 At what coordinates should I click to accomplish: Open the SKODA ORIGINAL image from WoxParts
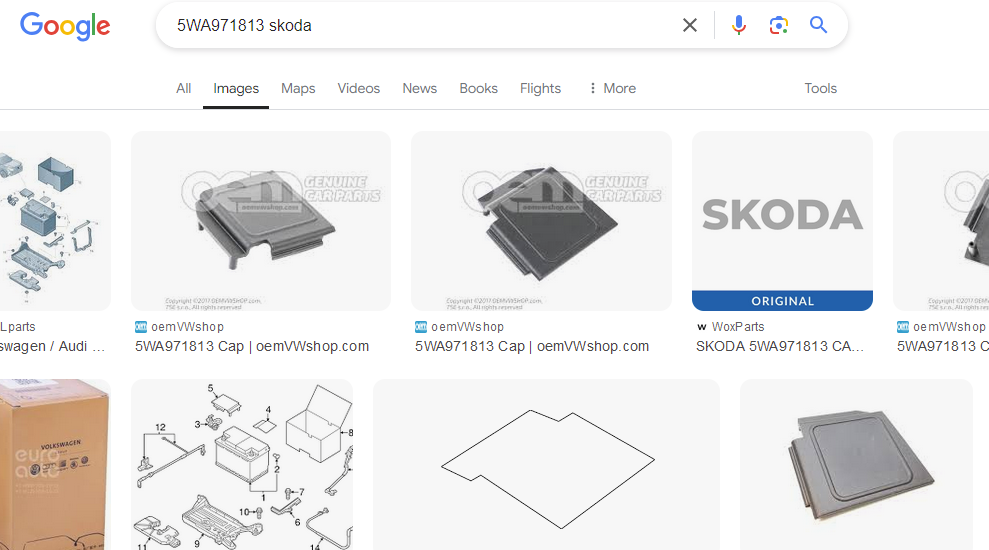coord(782,221)
